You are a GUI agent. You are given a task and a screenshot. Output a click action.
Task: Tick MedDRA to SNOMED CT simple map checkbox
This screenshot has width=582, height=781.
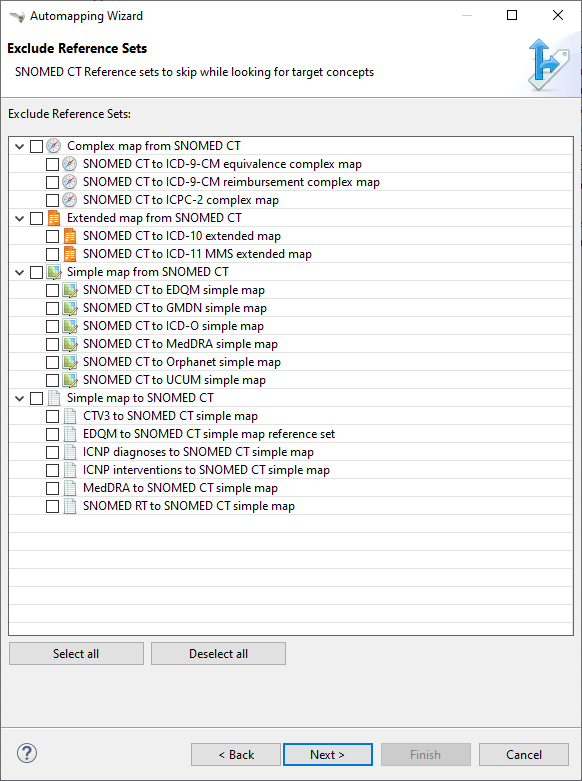pyautogui.click(x=52, y=489)
